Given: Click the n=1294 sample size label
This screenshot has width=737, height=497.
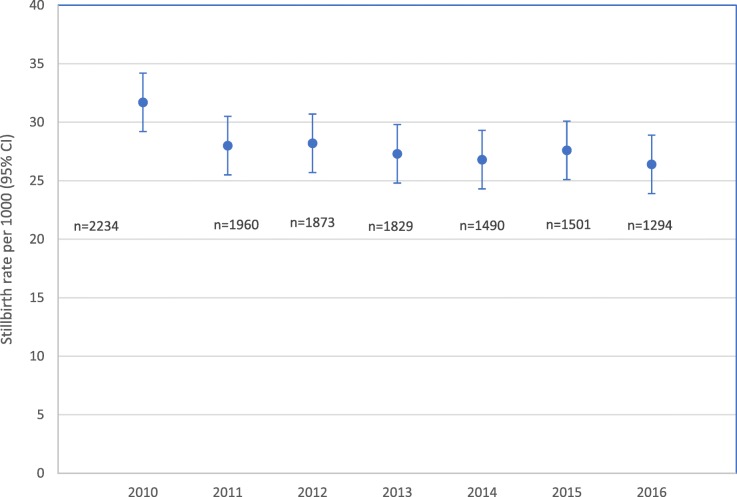Looking at the screenshot, I should click(x=649, y=226).
